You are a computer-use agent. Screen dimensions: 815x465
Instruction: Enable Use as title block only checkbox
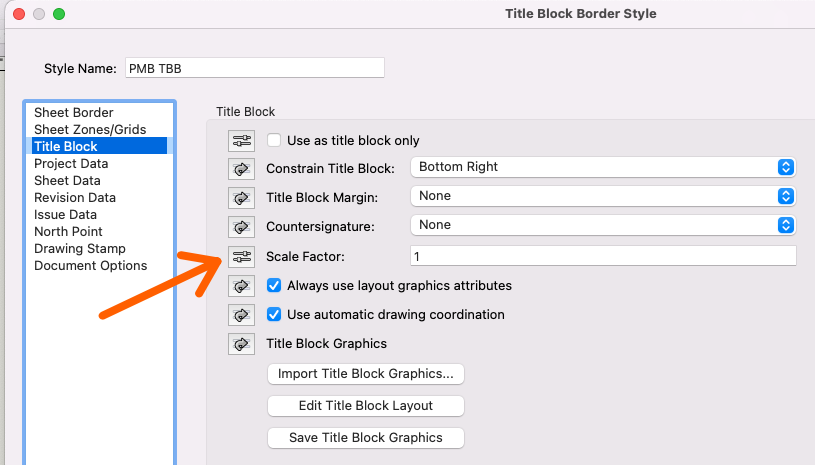(x=274, y=141)
